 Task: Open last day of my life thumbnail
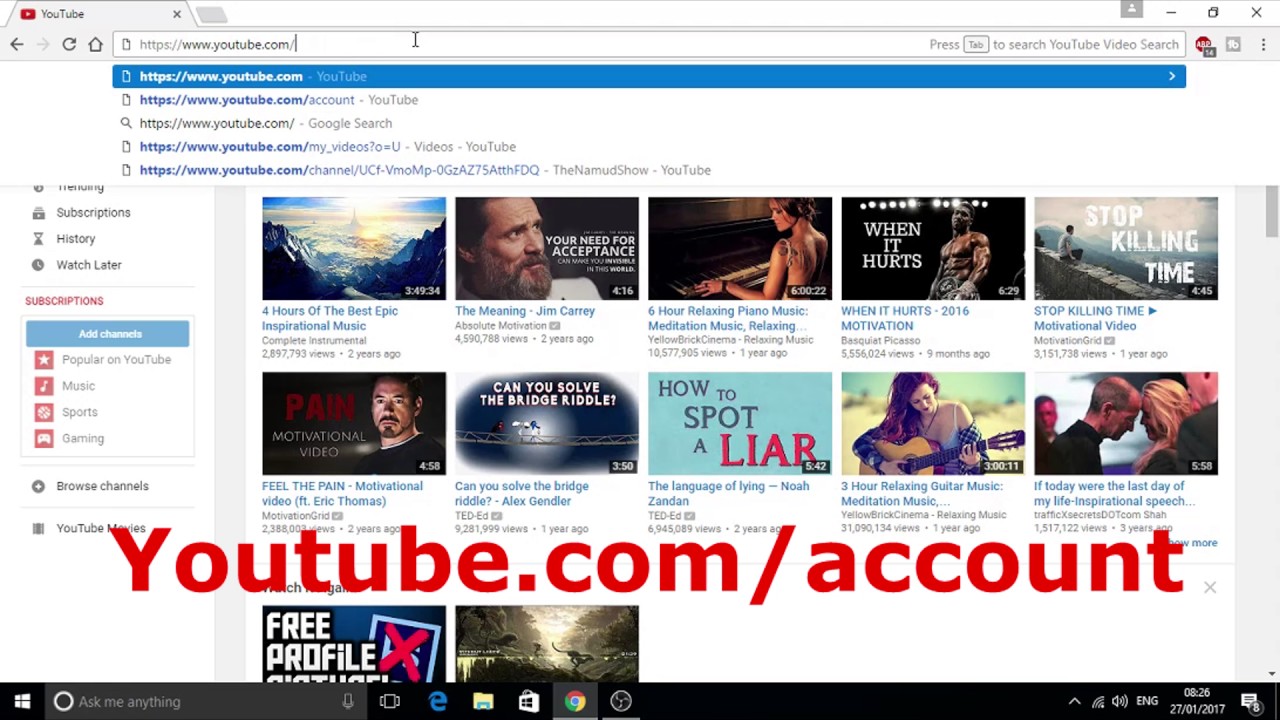click(x=1126, y=424)
